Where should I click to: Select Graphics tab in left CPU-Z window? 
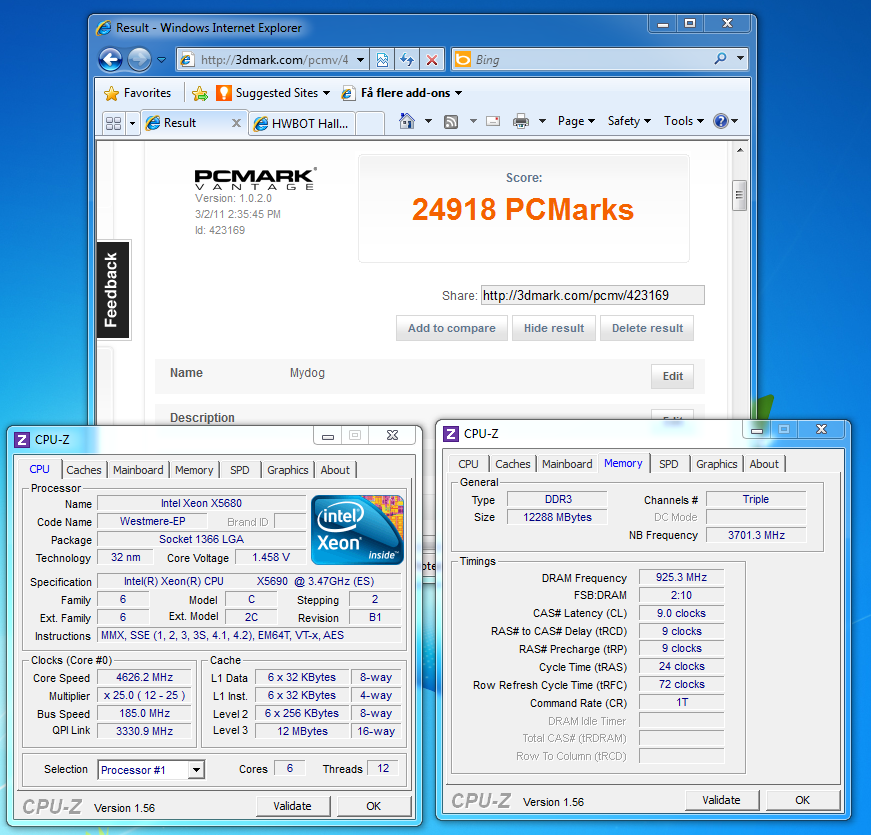pyautogui.click(x=288, y=470)
